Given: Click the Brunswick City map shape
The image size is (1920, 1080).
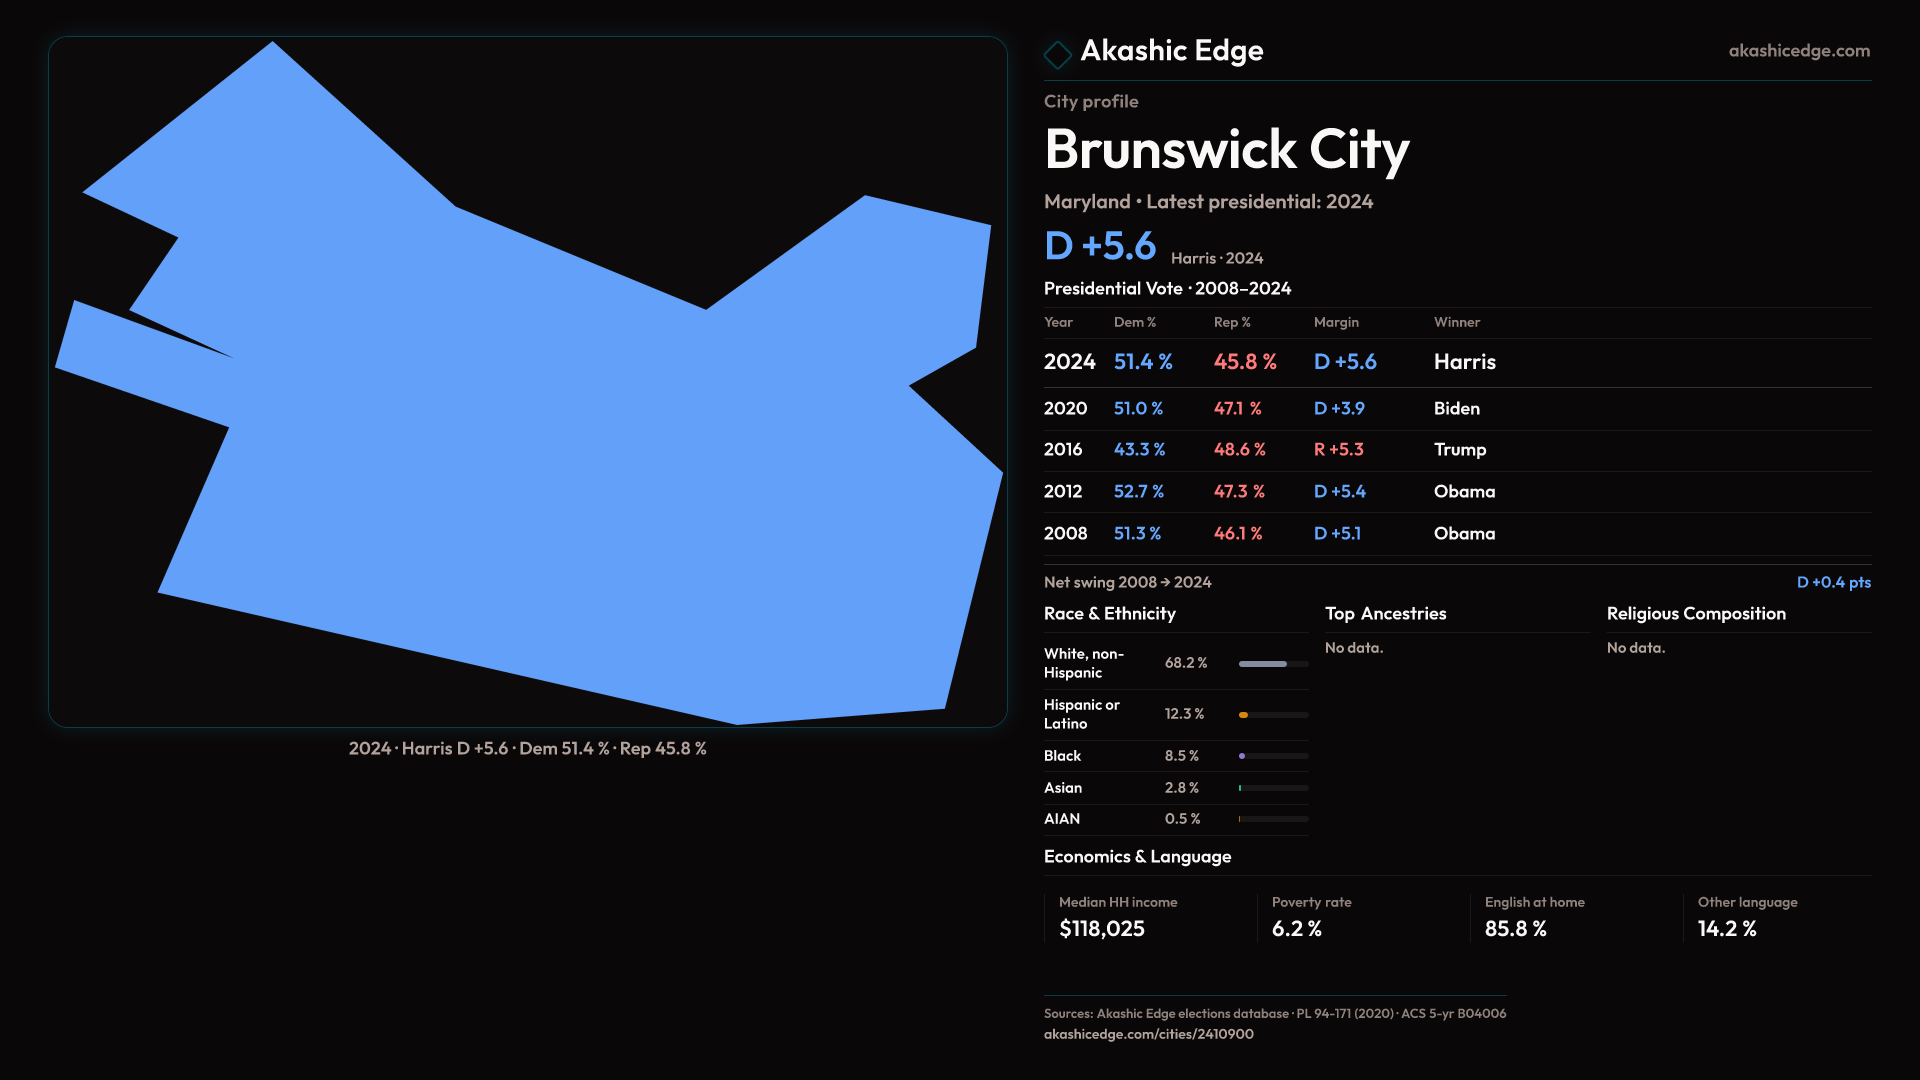Looking at the screenshot, I should 560,460.
